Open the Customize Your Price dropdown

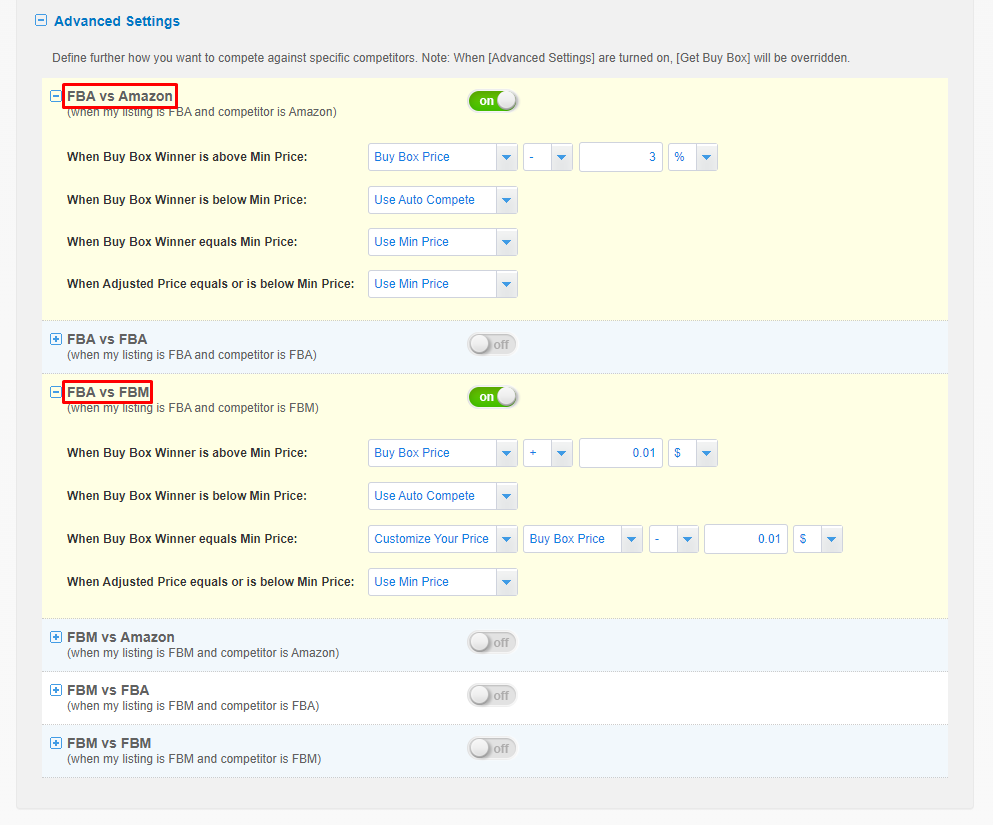pyautogui.click(x=443, y=539)
